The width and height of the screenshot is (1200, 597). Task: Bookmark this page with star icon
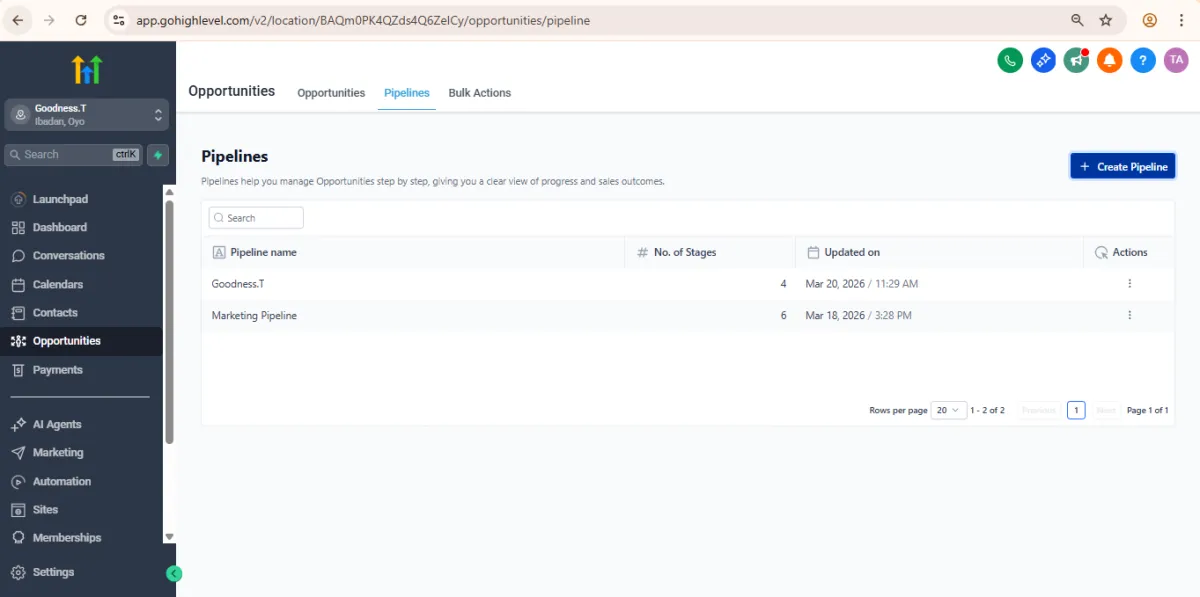point(1106,20)
